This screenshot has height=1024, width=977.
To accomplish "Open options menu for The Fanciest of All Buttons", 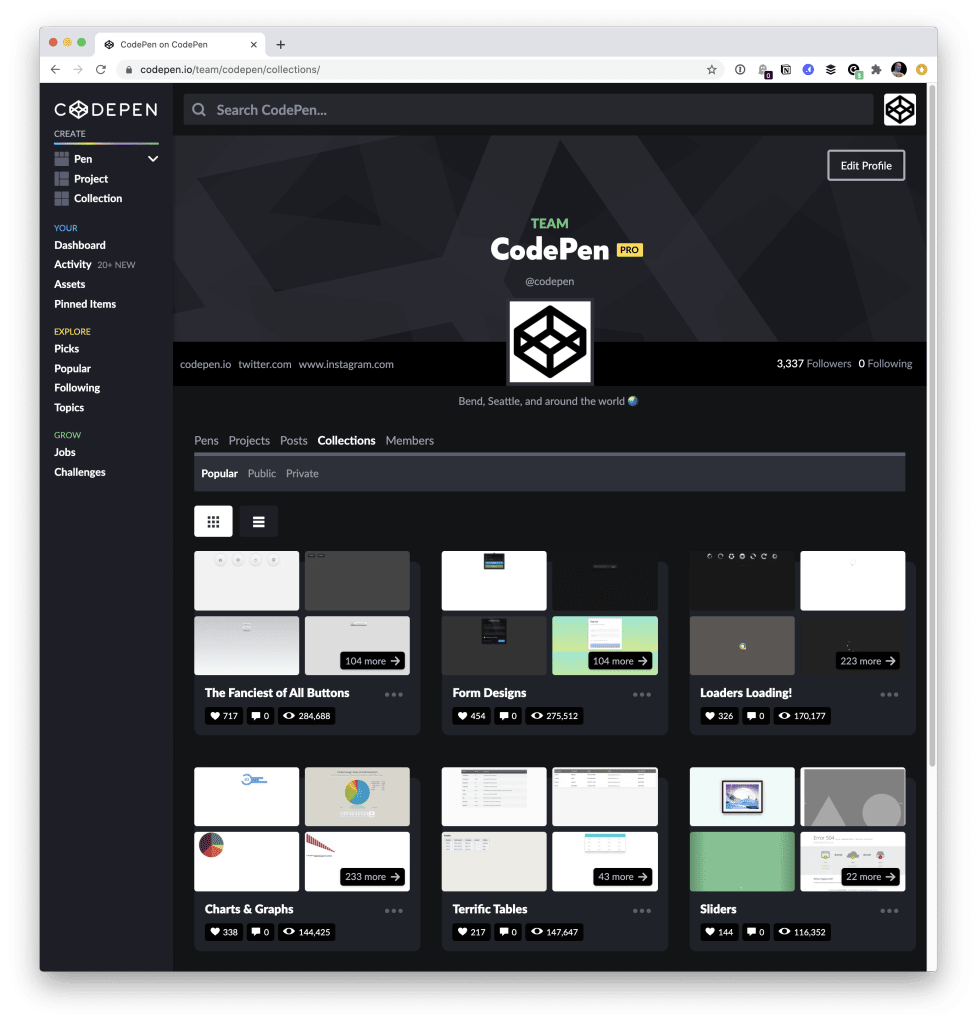I will (394, 694).
